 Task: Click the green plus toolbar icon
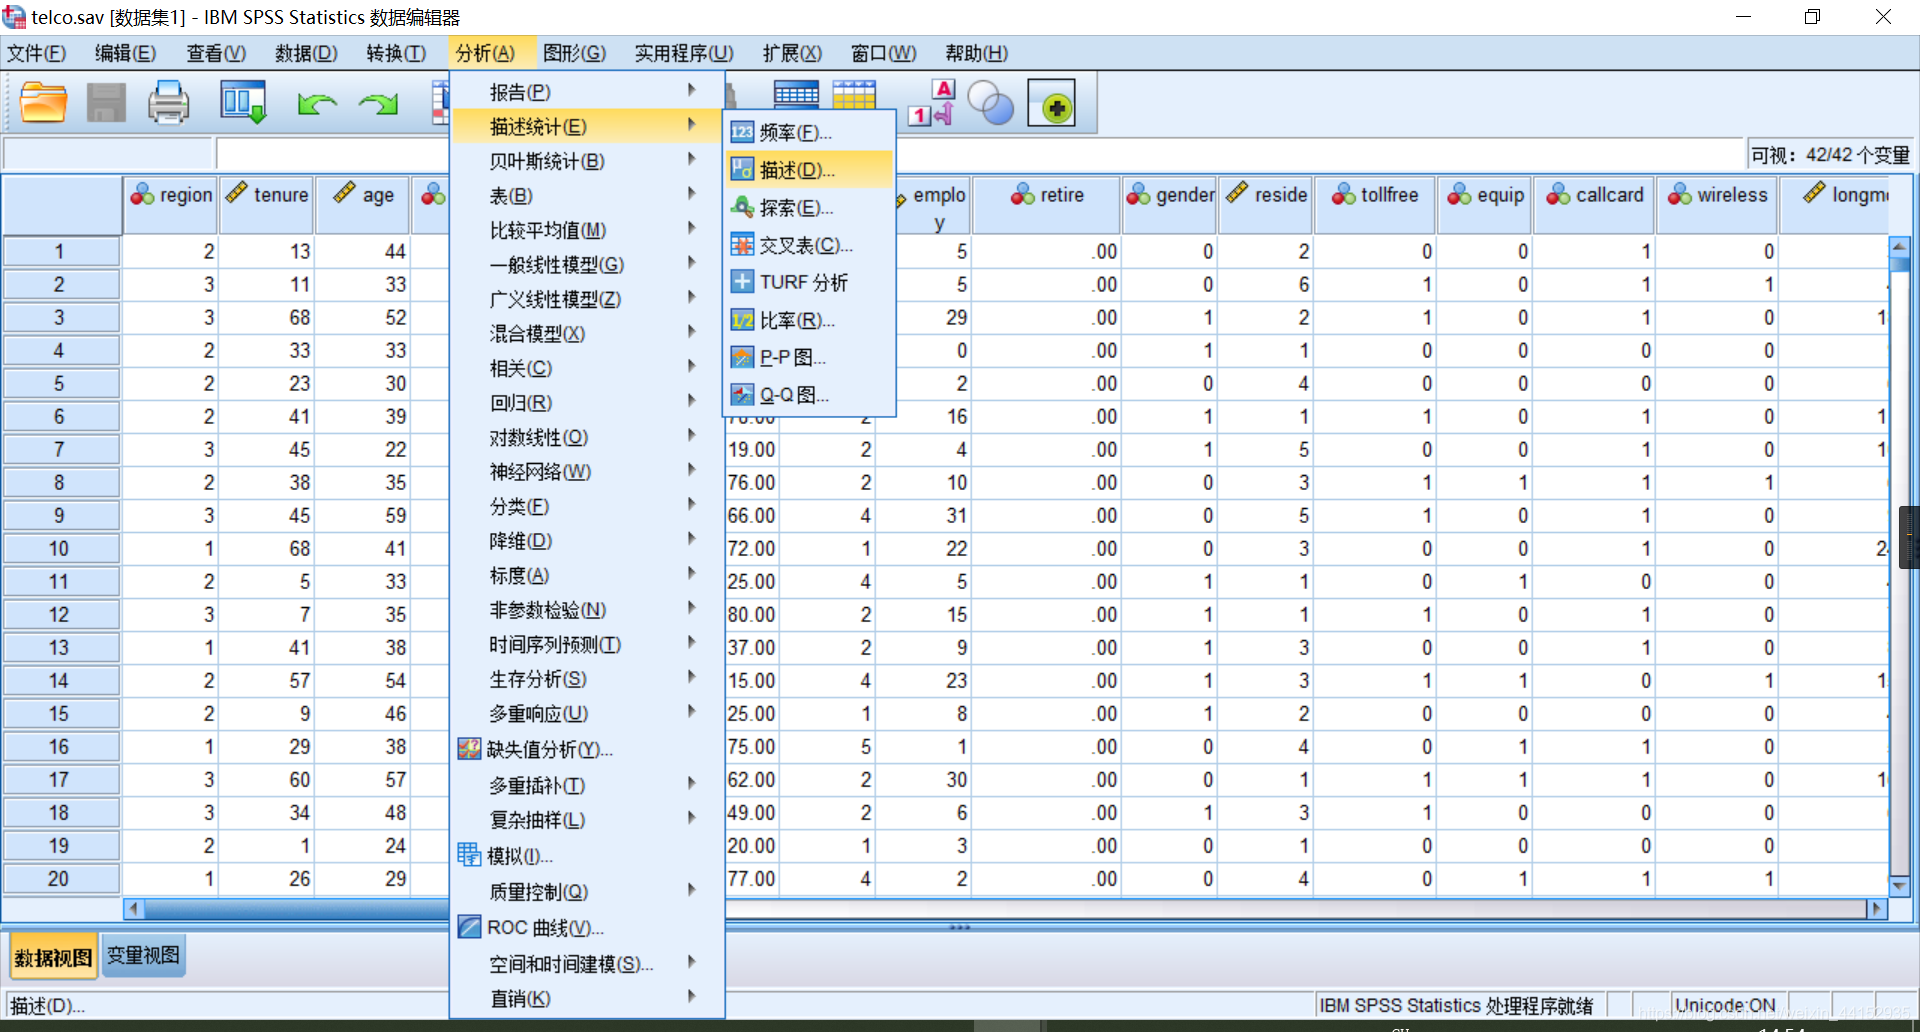pyautogui.click(x=1051, y=103)
